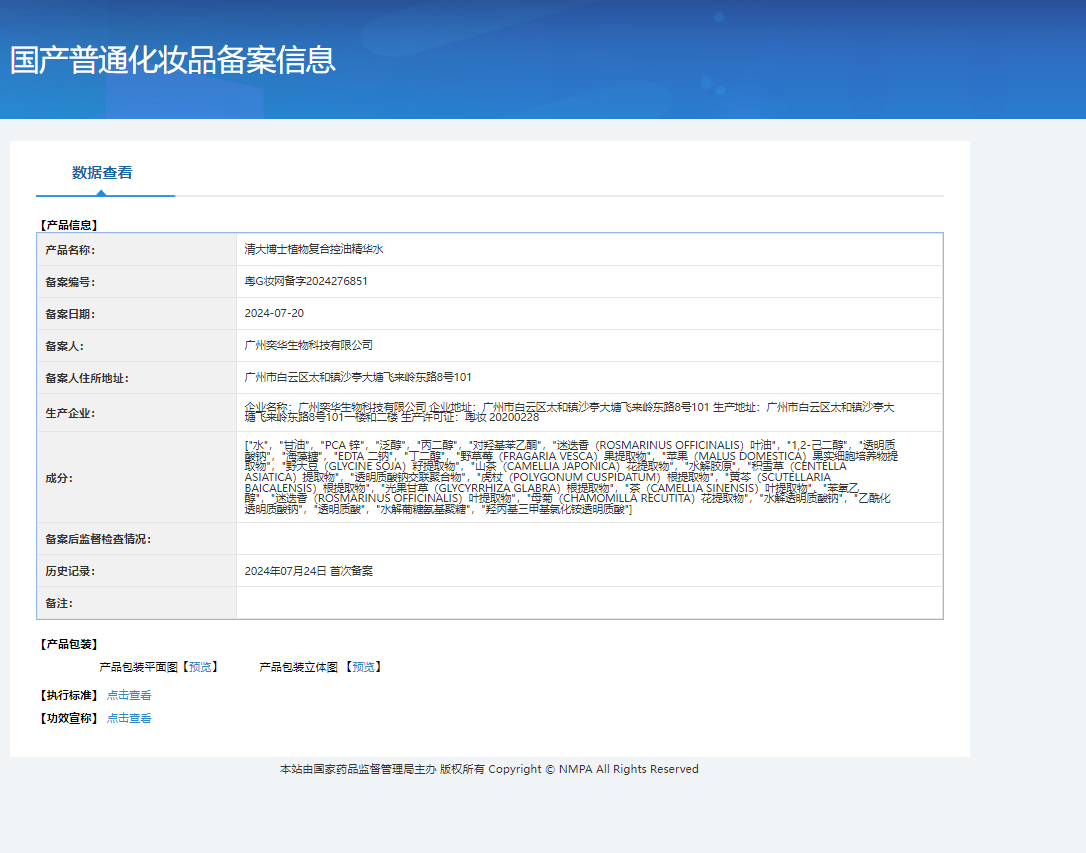Screen dimensions: 1086x853
Task: Click the NMPA copyright footer text
Action: tap(489, 769)
